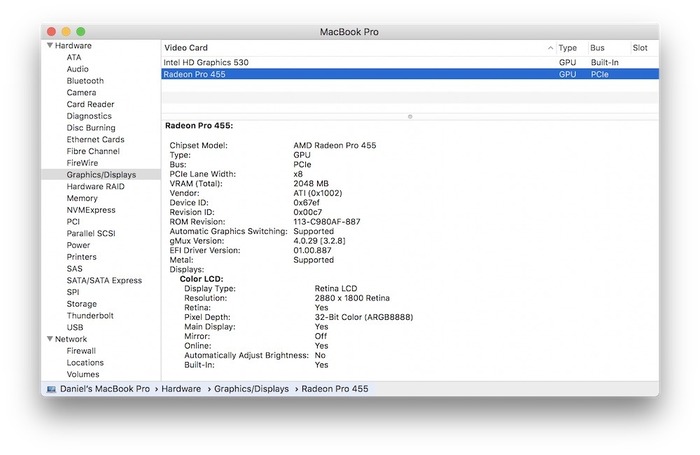Select SPI in the sidebar
The height and width of the screenshot is (455, 700).
[x=73, y=292]
